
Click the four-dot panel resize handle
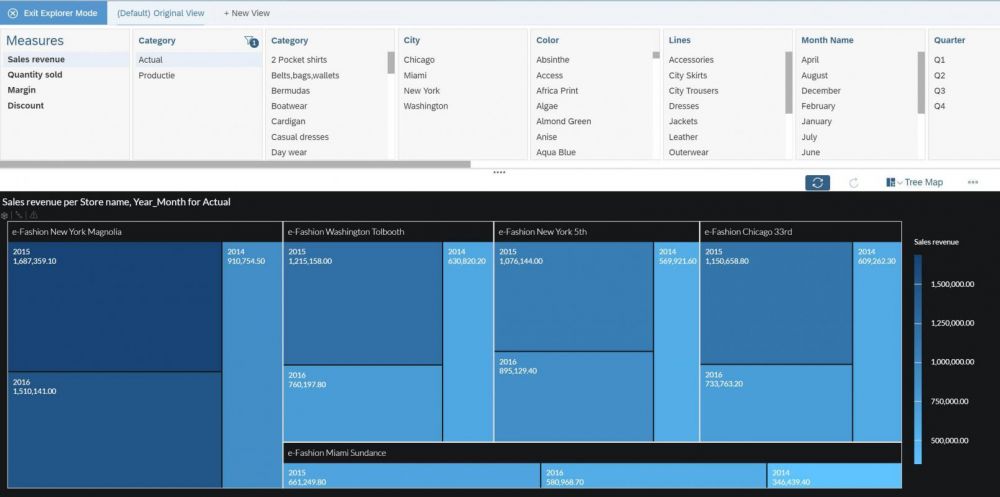[x=499, y=172]
